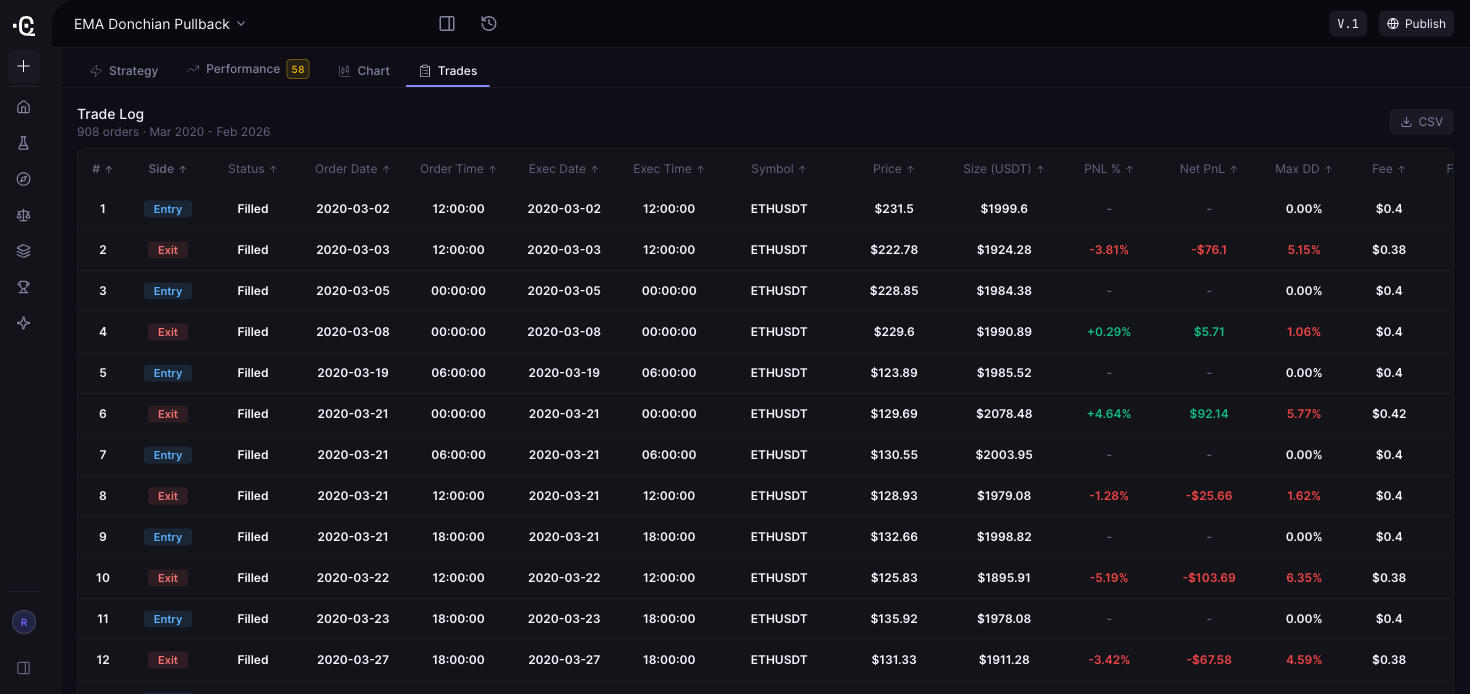The width and height of the screenshot is (1470, 694).
Task: Open the EMA Donchian Pullback strategy dropdown
Action: 160,24
